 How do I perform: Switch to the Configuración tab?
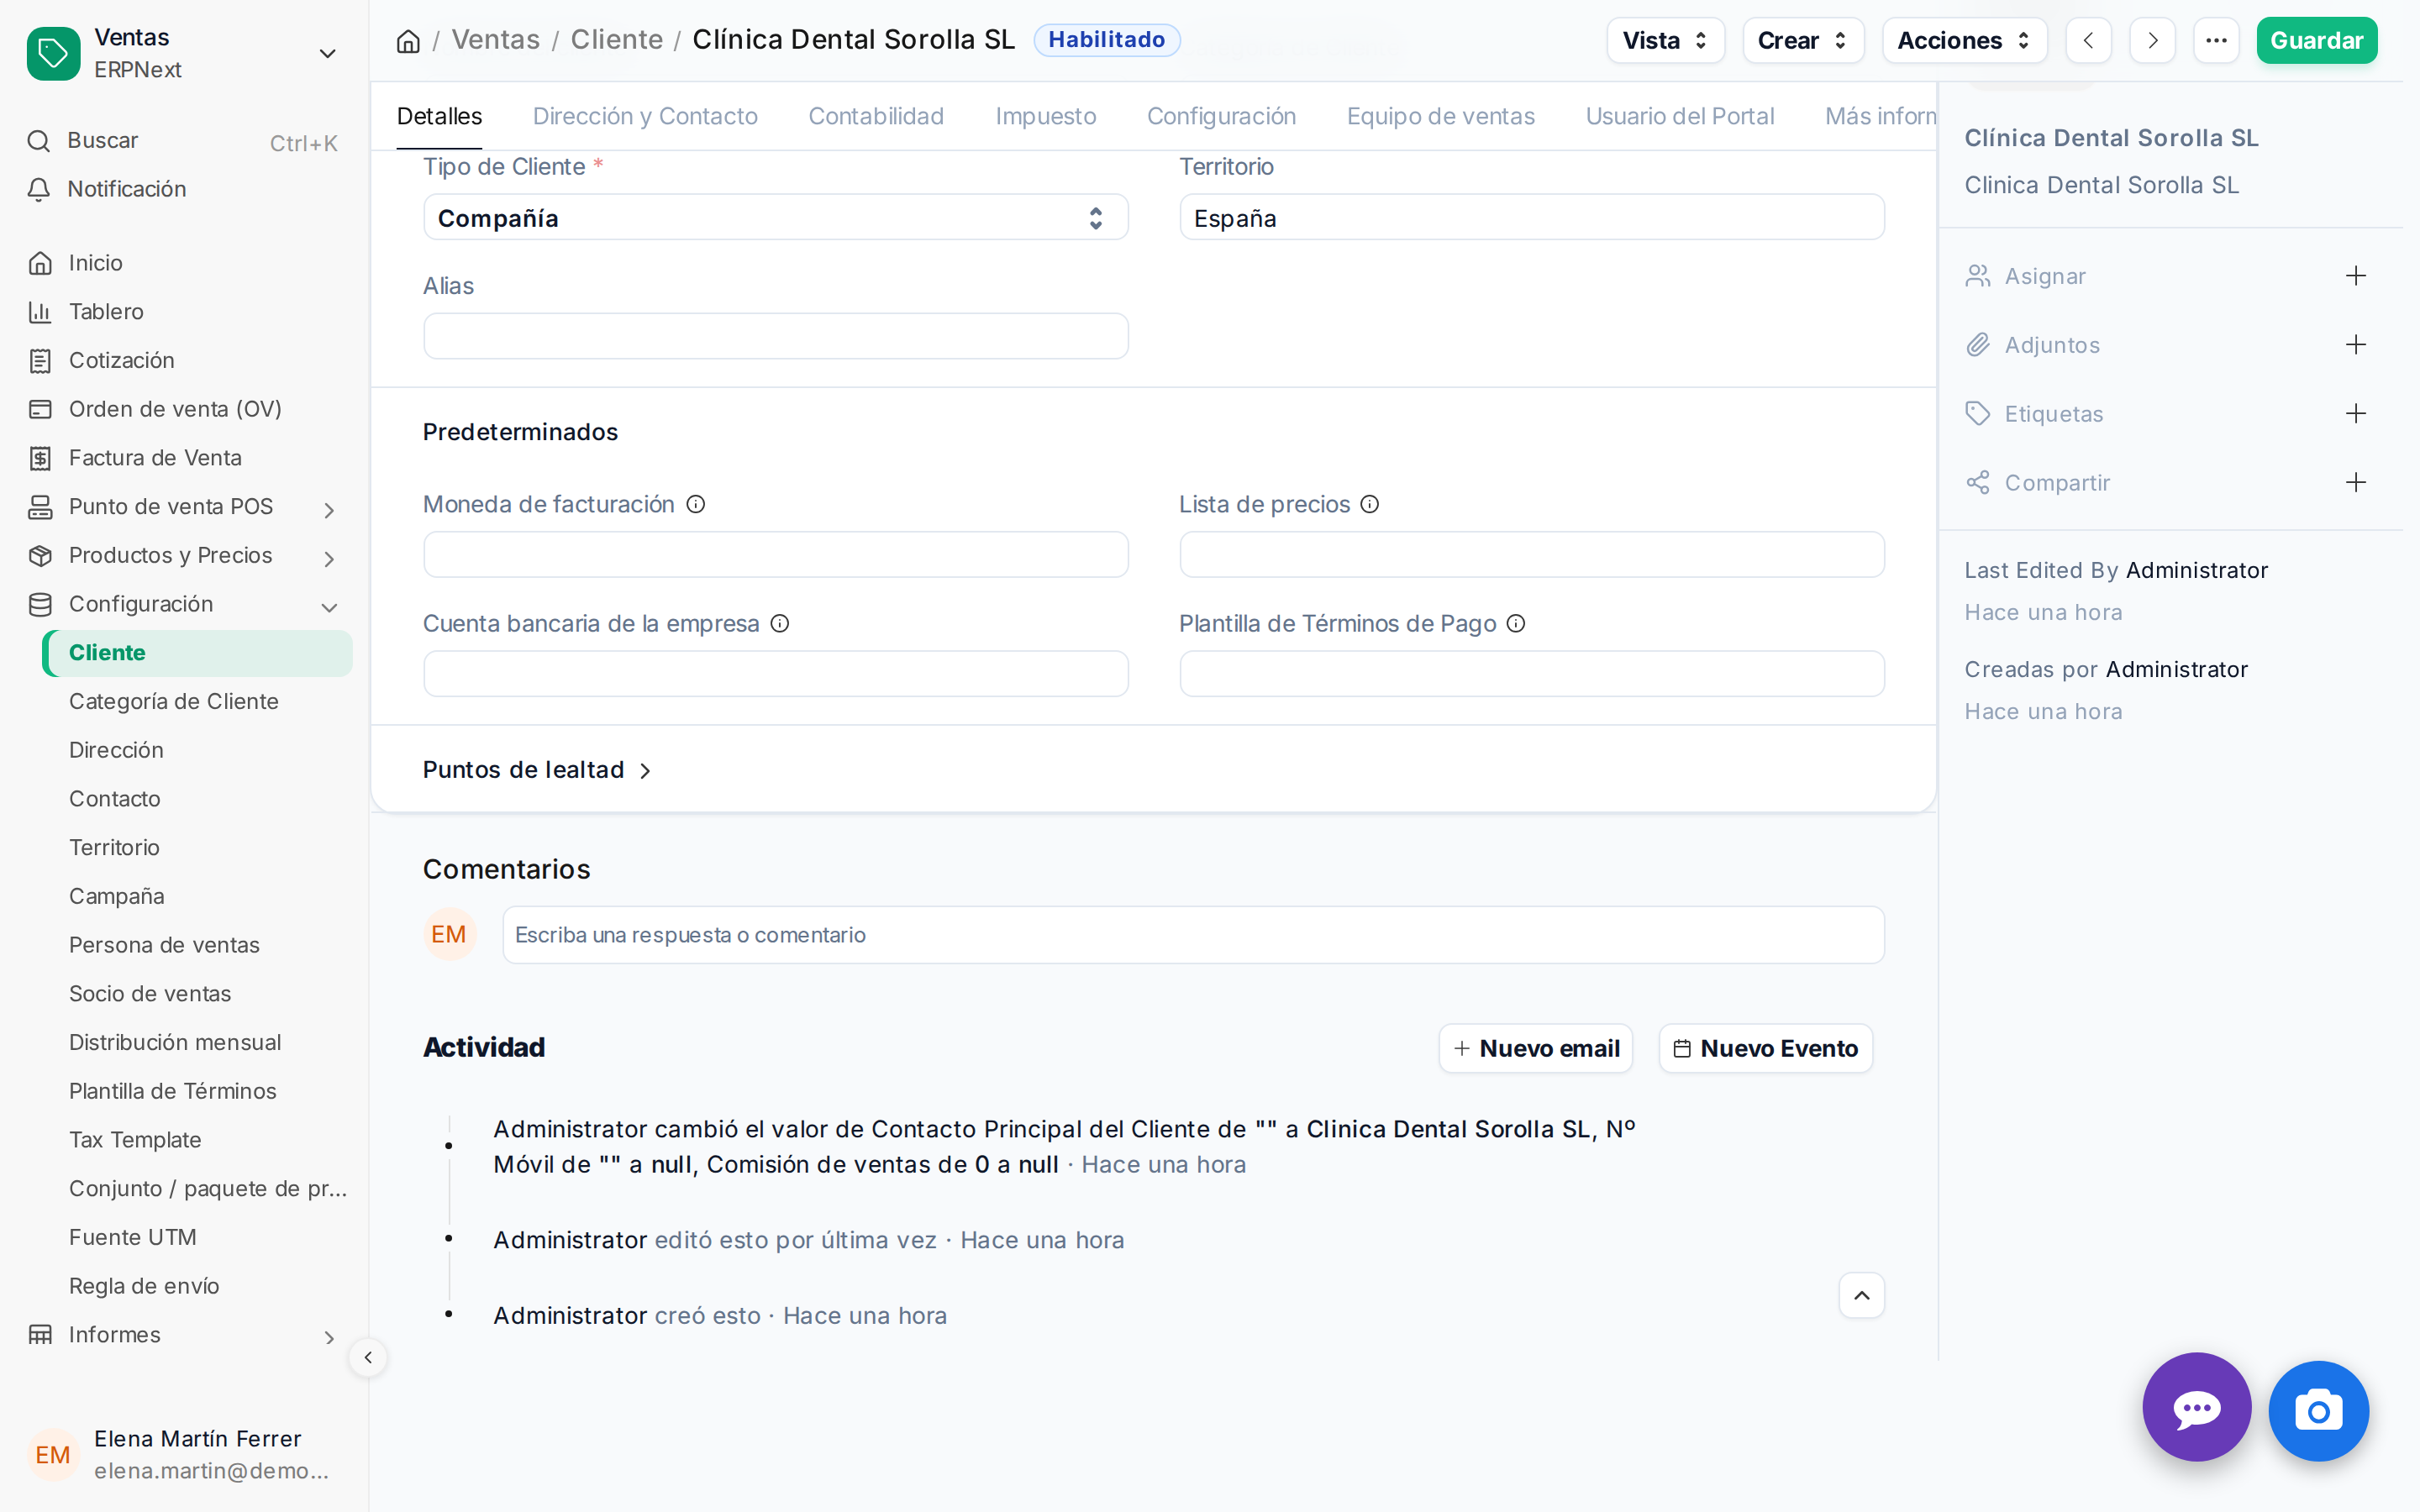click(1221, 116)
